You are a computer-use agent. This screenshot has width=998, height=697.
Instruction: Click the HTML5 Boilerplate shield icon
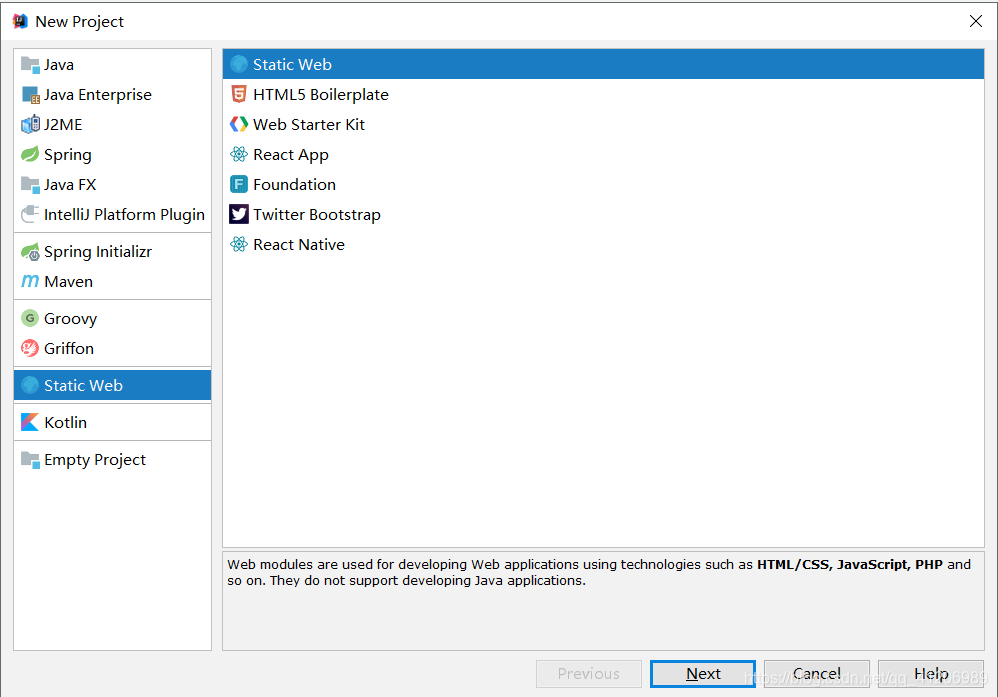(239, 94)
